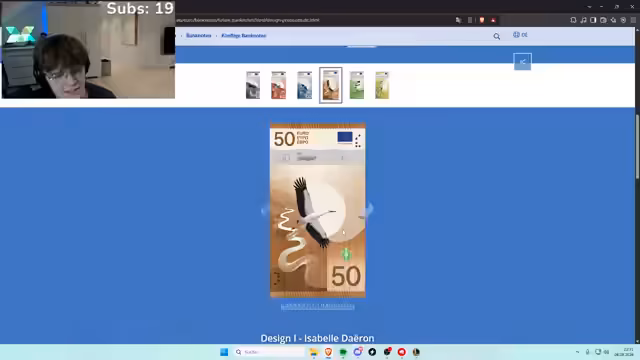
Task: Open the browser sidebar panel icon
Action: pyautogui.click(x=593, y=20)
